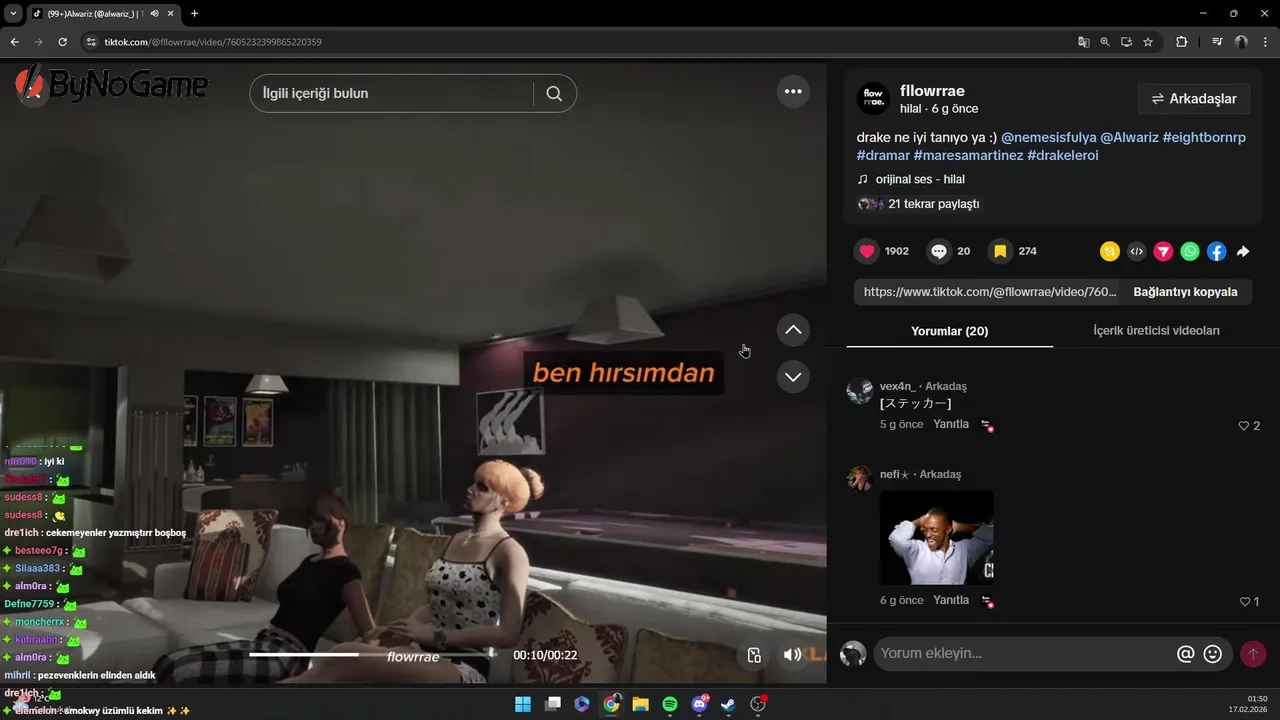
Task: Switch to the Yorumlar (20) tab
Action: [x=949, y=331]
